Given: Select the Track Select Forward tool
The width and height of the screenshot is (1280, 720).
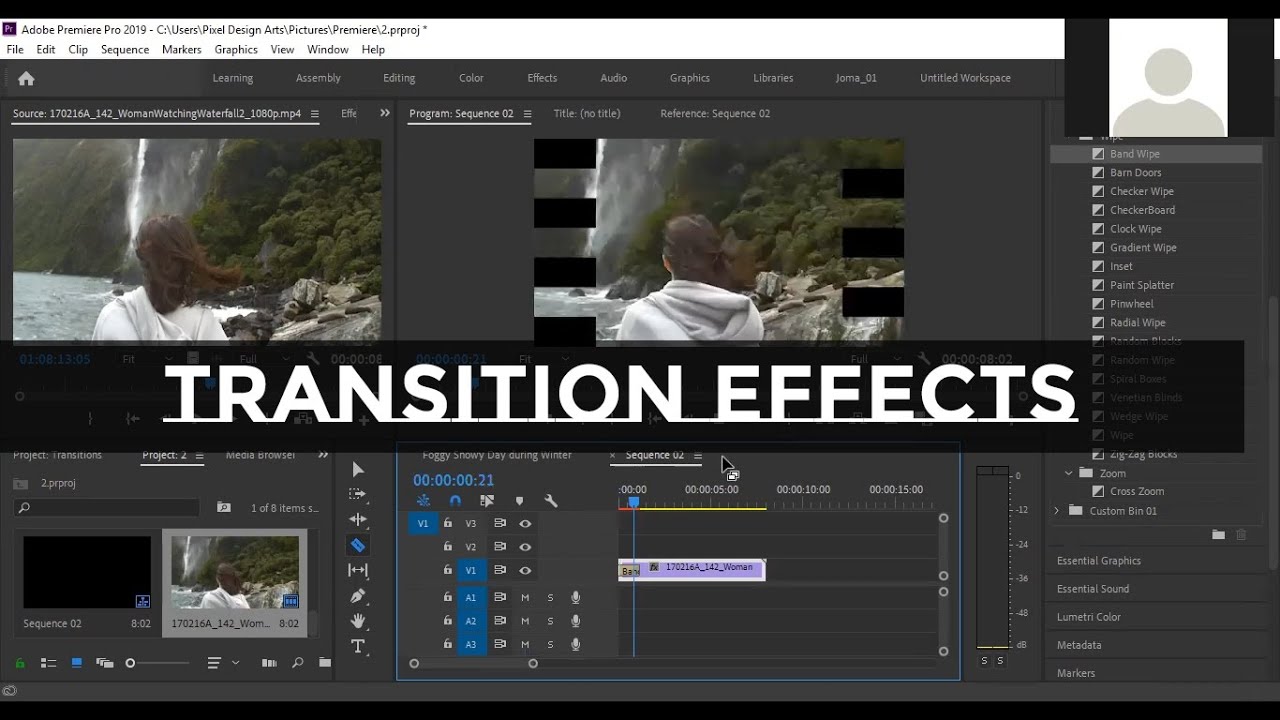Looking at the screenshot, I should click(357, 494).
